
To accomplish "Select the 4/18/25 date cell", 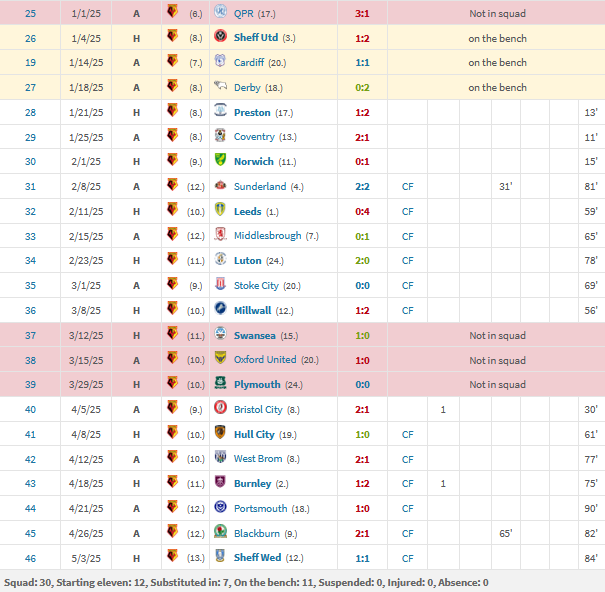I will pos(86,484).
